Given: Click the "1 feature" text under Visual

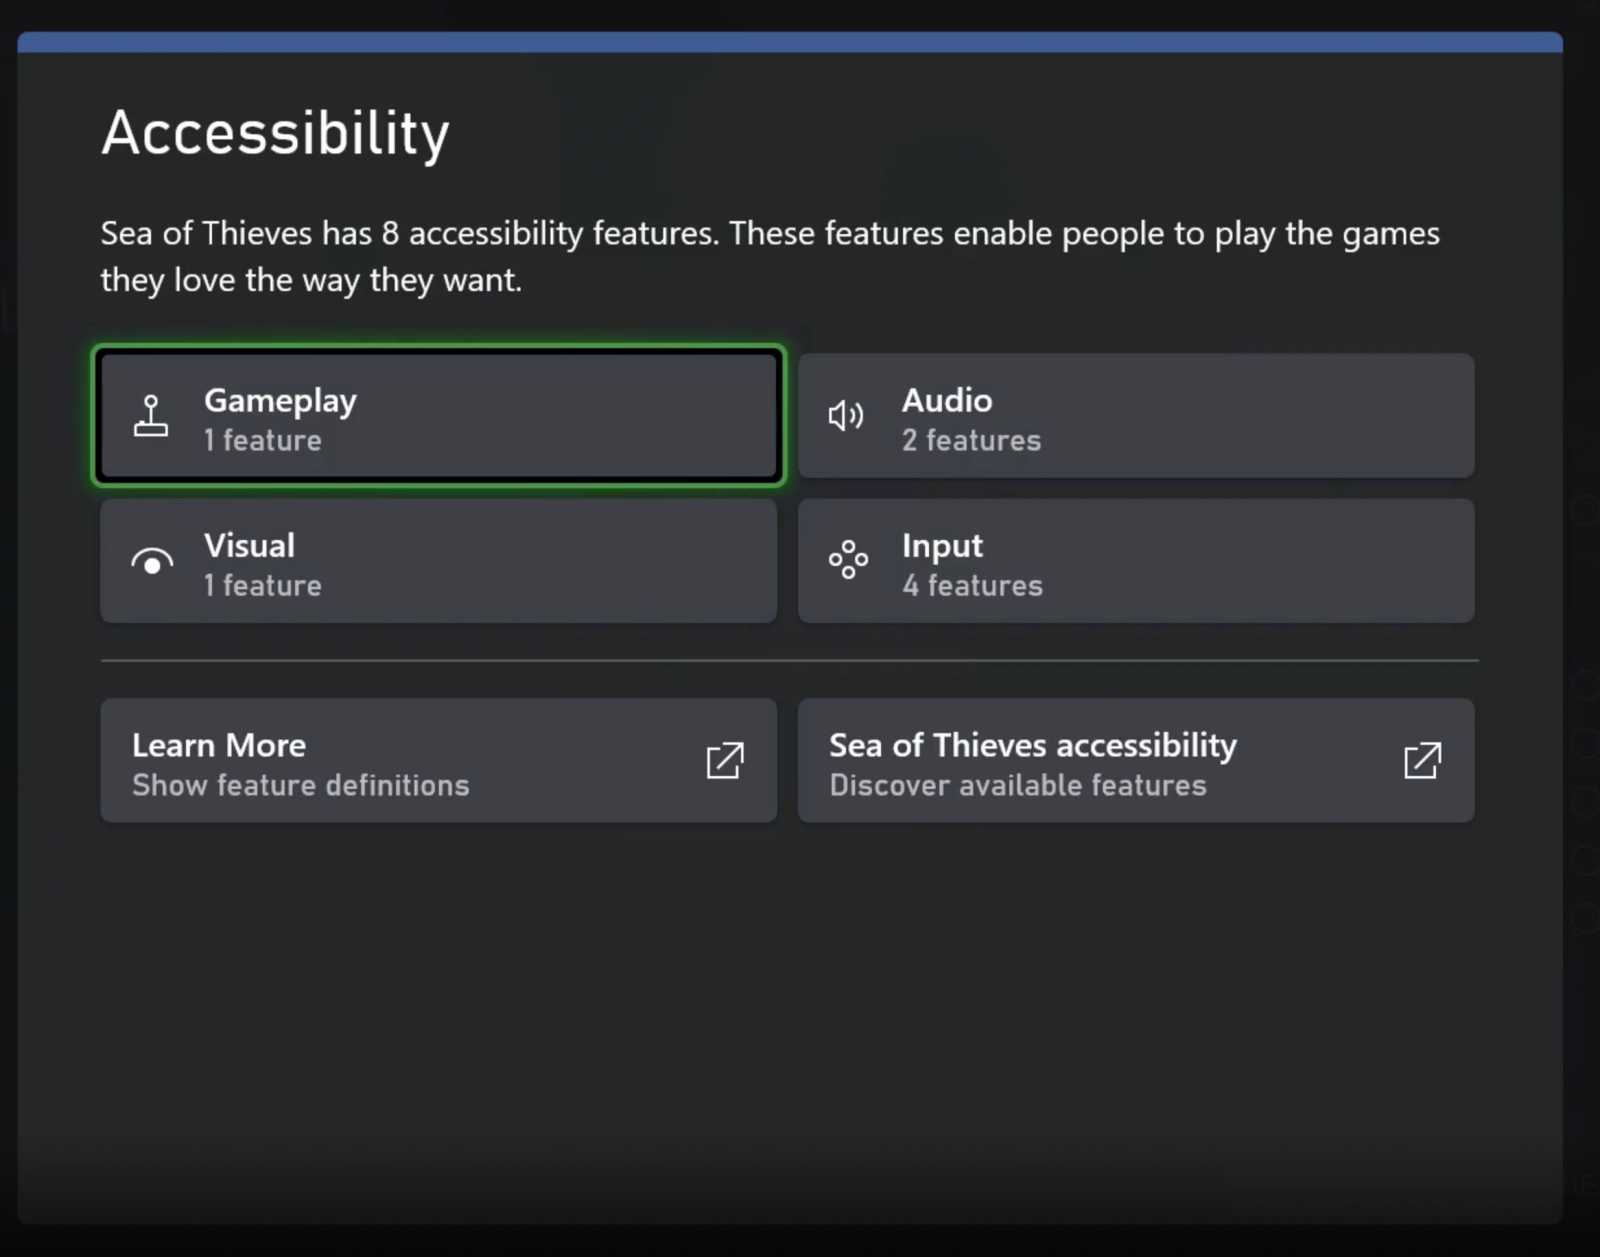Looking at the screenshot, I should tap(263, 585).
